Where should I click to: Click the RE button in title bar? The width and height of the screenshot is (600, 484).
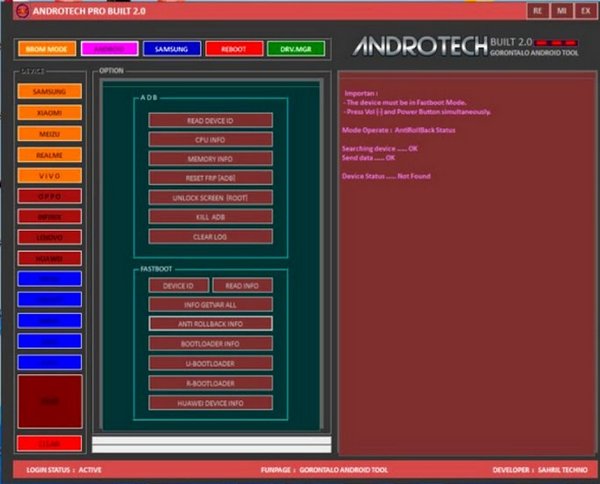(538, 11)
